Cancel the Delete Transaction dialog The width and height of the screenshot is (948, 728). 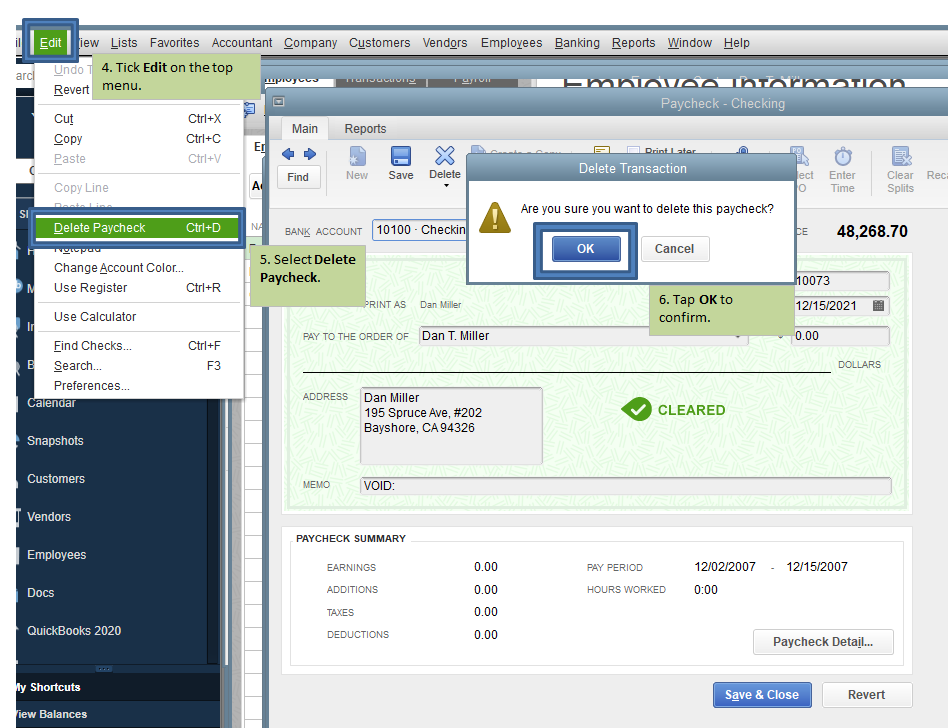click(674, 249)
